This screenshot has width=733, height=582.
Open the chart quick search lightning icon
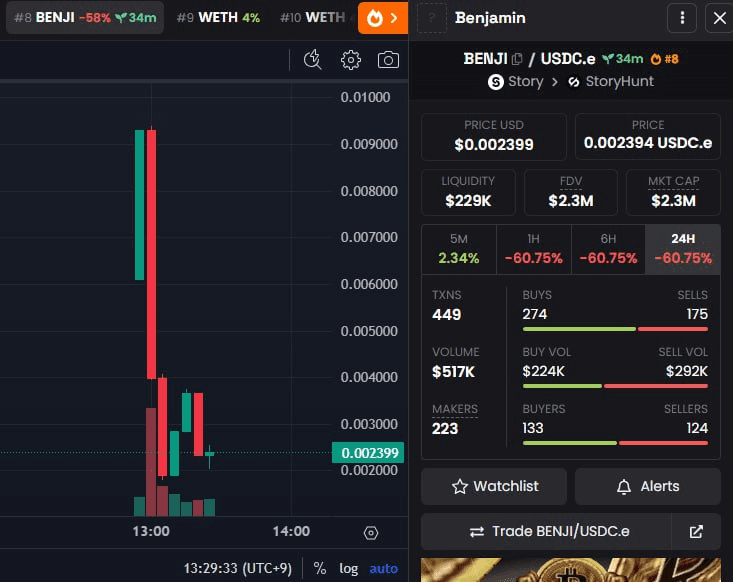[x=312, y=60]
